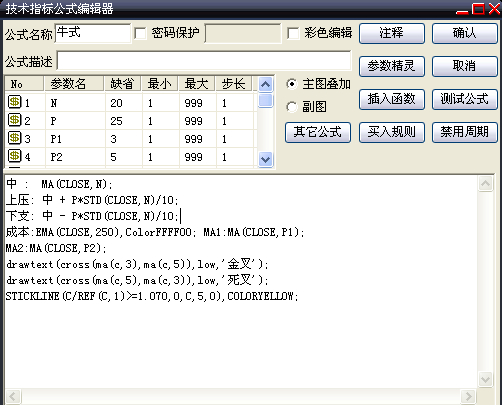The image size is (502, 405).
Task: Click the 插入函数 button
Action: pos(392,99)
